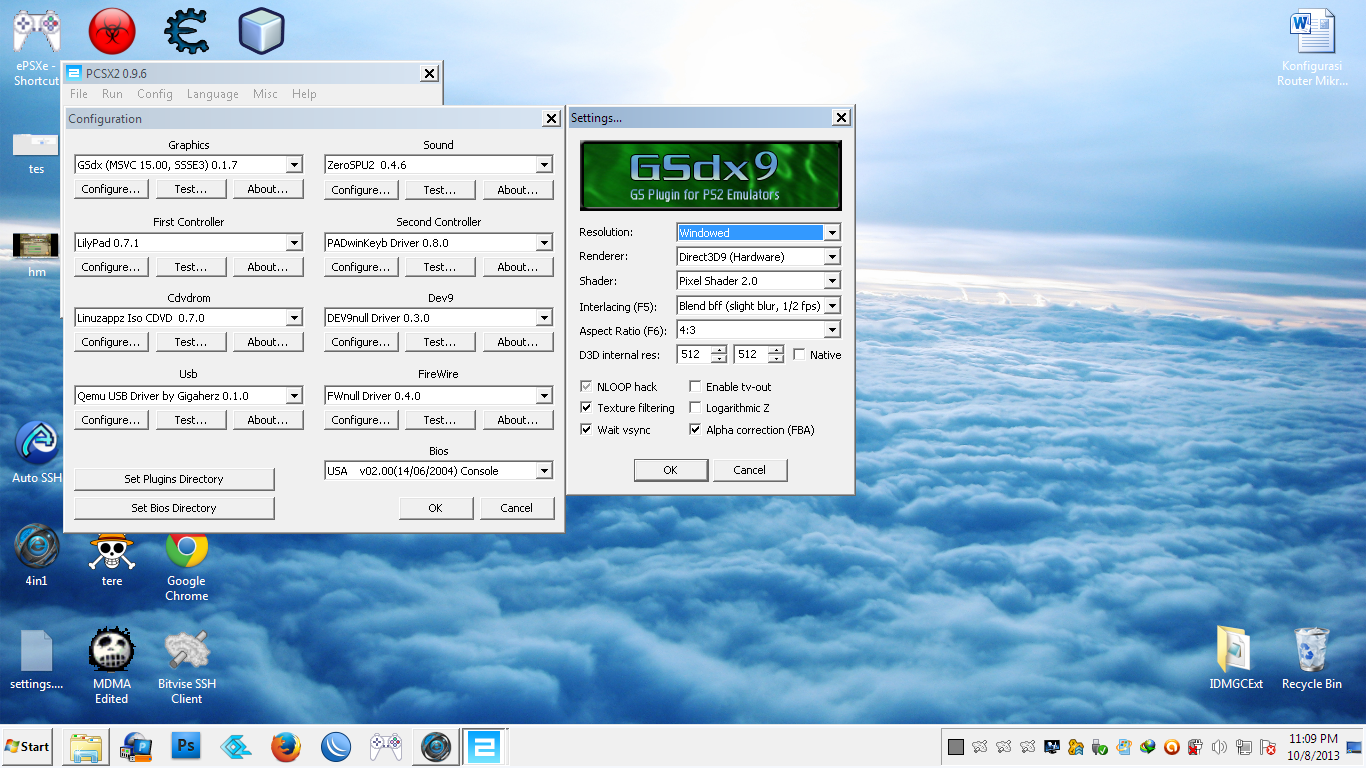This screenshot has height=768, width=1366.
Task: Open the blue cube desktop icon
Action: coord(261,31)
